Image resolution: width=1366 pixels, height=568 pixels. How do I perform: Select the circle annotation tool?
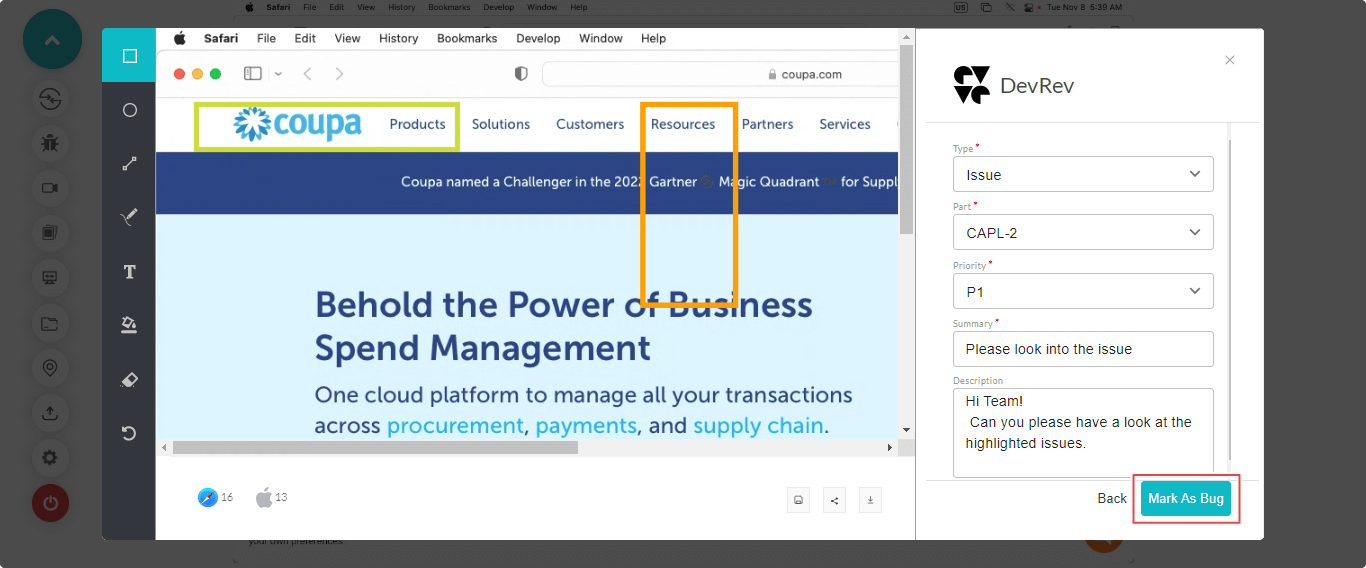point(129,110)
